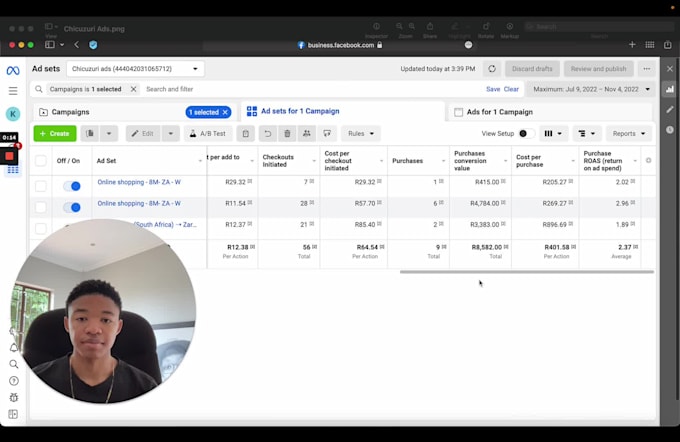This screenshot has width=680, height=442.
Task: Expand the duplicate options dropdown arrow
Action: 109,134
